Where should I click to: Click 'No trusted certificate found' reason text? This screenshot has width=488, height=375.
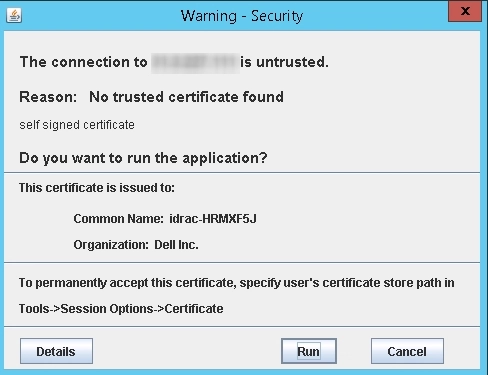pyautogui.click(x=186, y=97)
